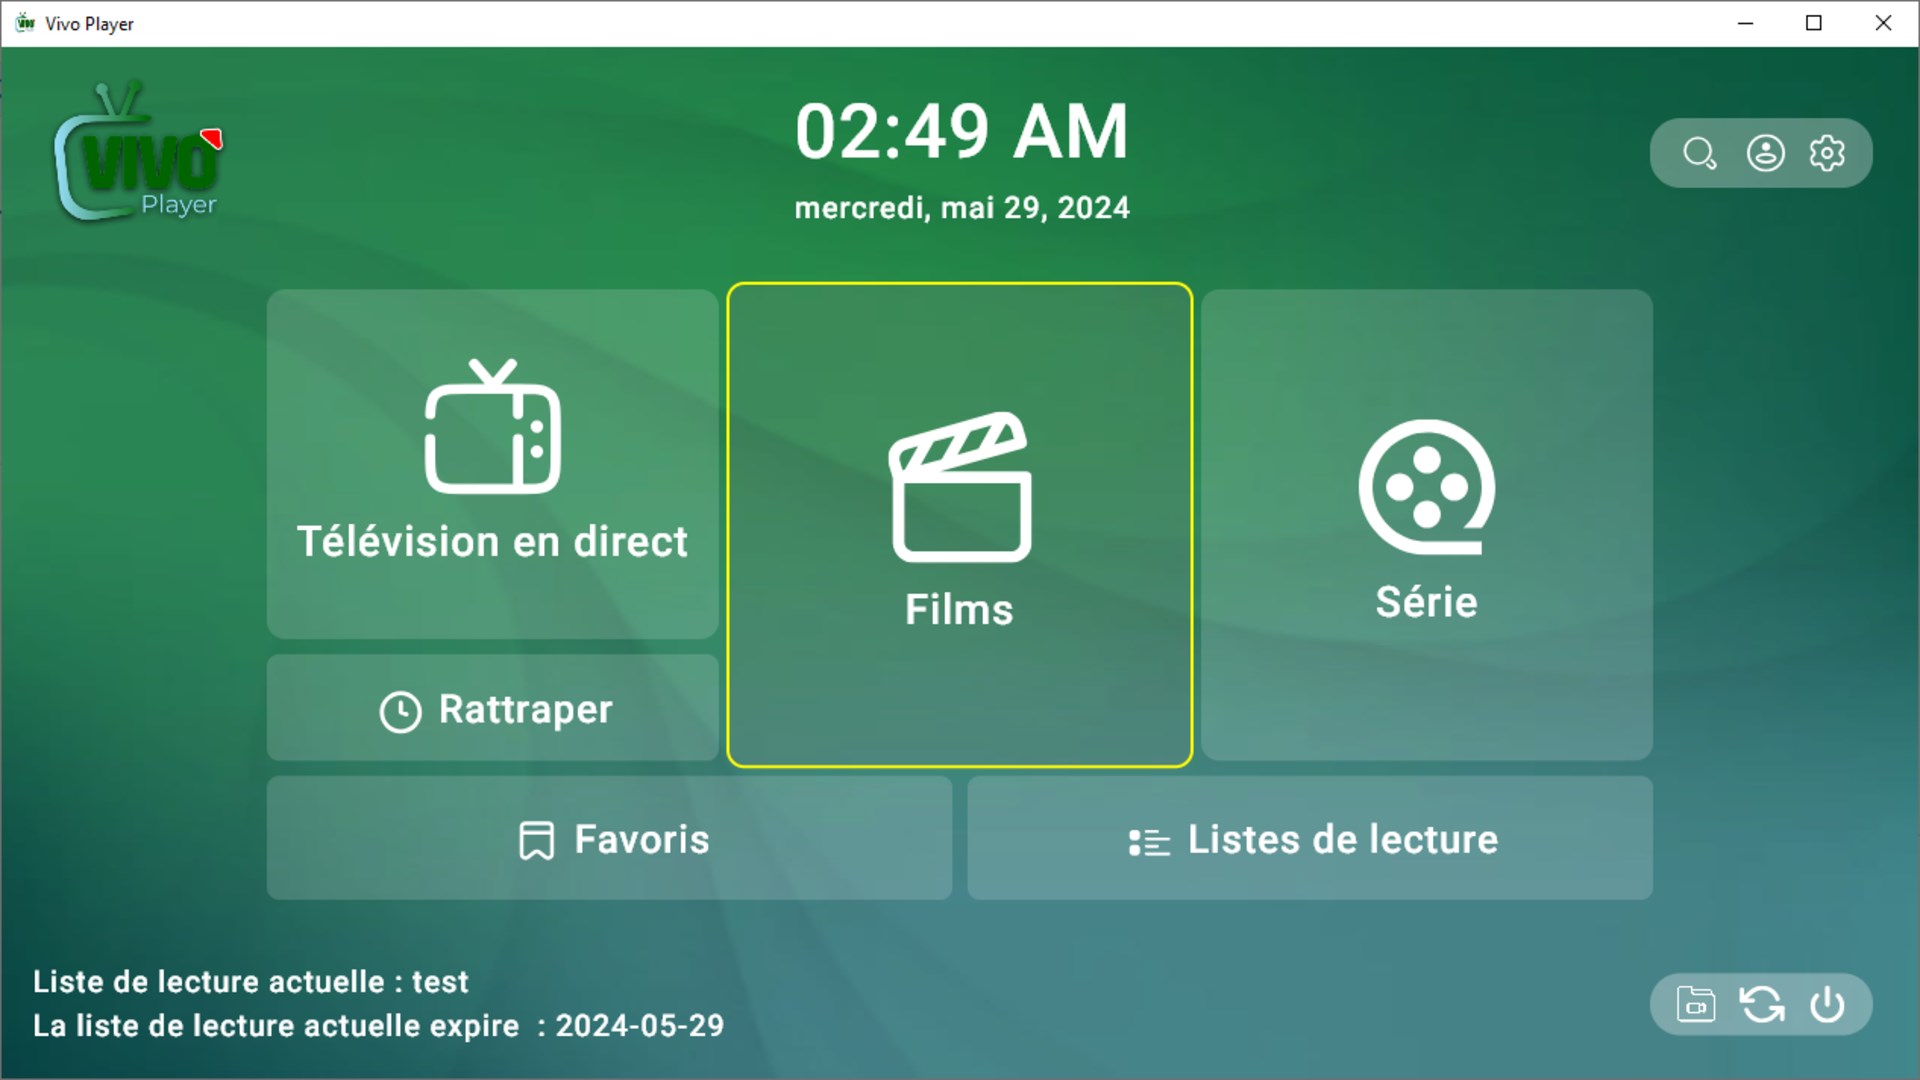Click the 02:49 AM clock display
This screenshot has width=1920, height=1080.
point(961,132)
